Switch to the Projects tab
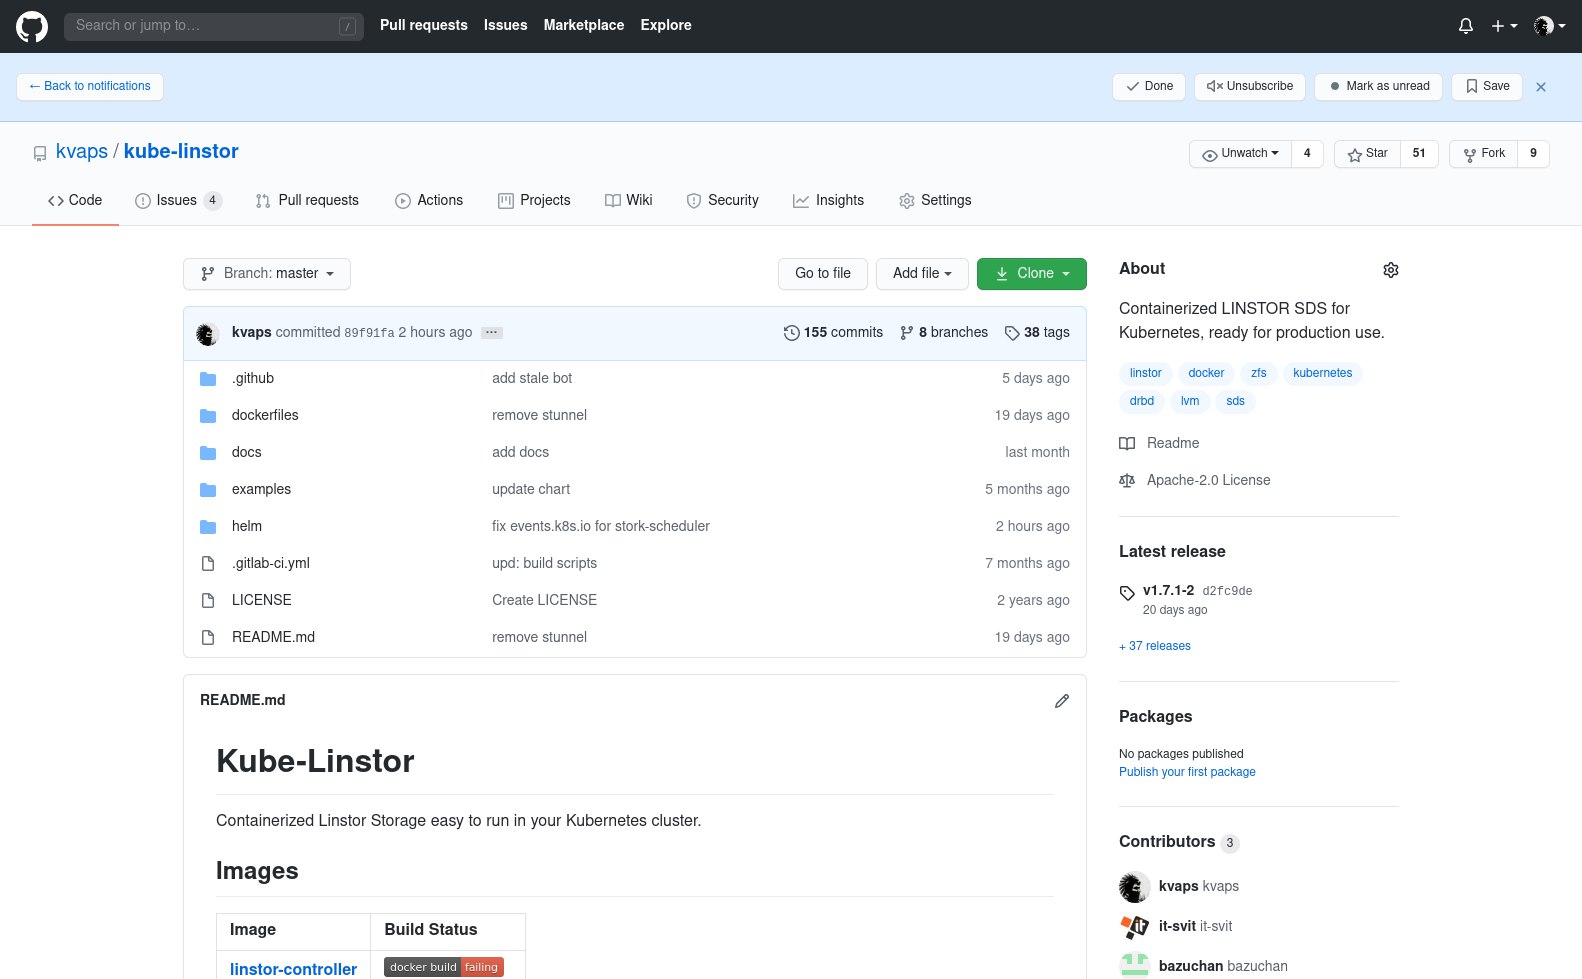This screenshot has height=979, width=1582. (534, 201)
